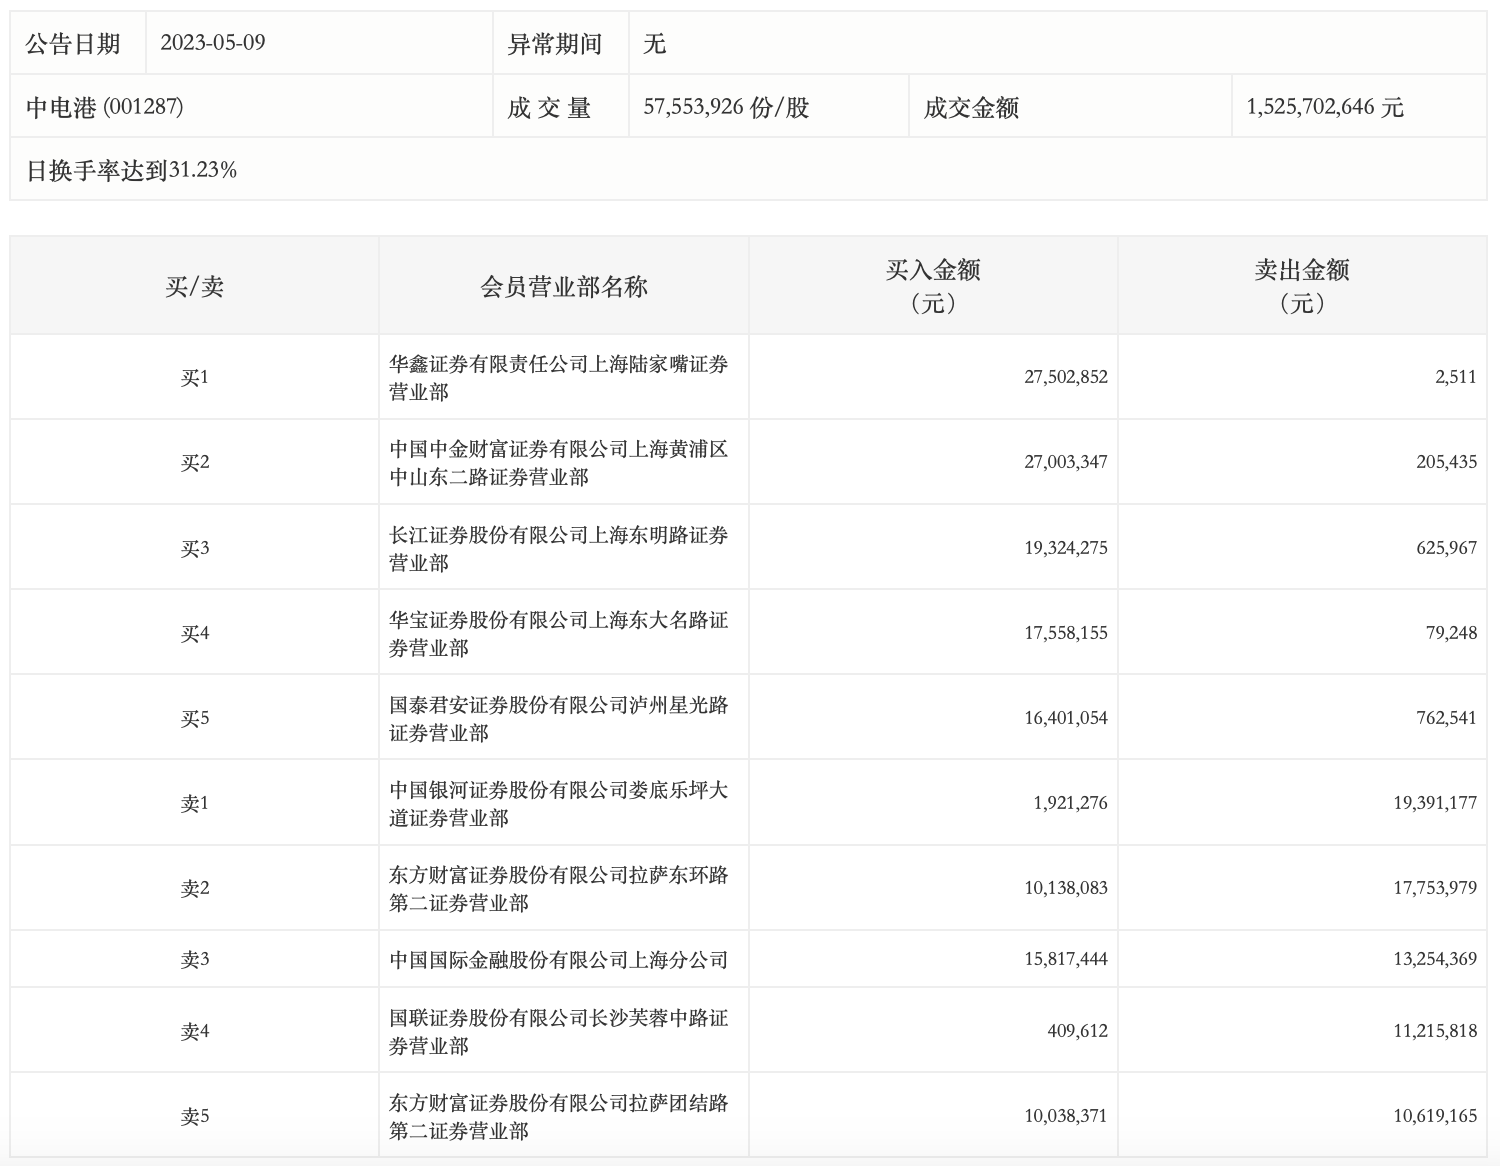Select row label 卖1

click(x=195, y=803)
